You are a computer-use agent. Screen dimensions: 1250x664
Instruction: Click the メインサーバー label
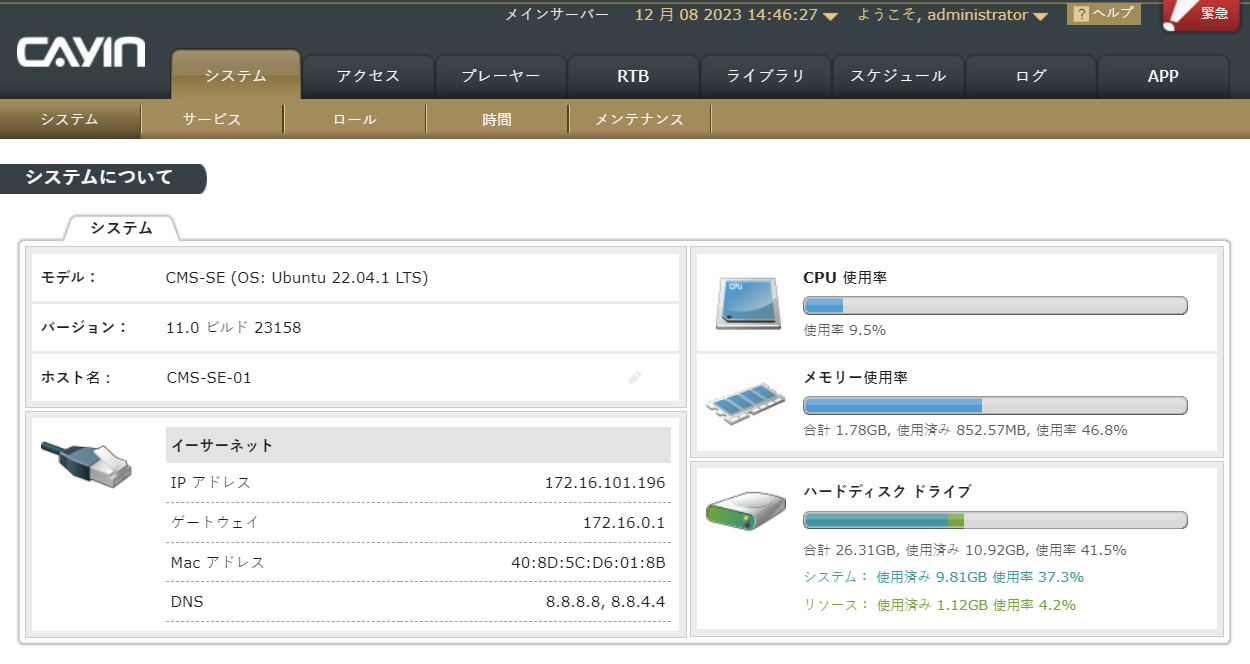pyautogui.click(x=557, y=14)
